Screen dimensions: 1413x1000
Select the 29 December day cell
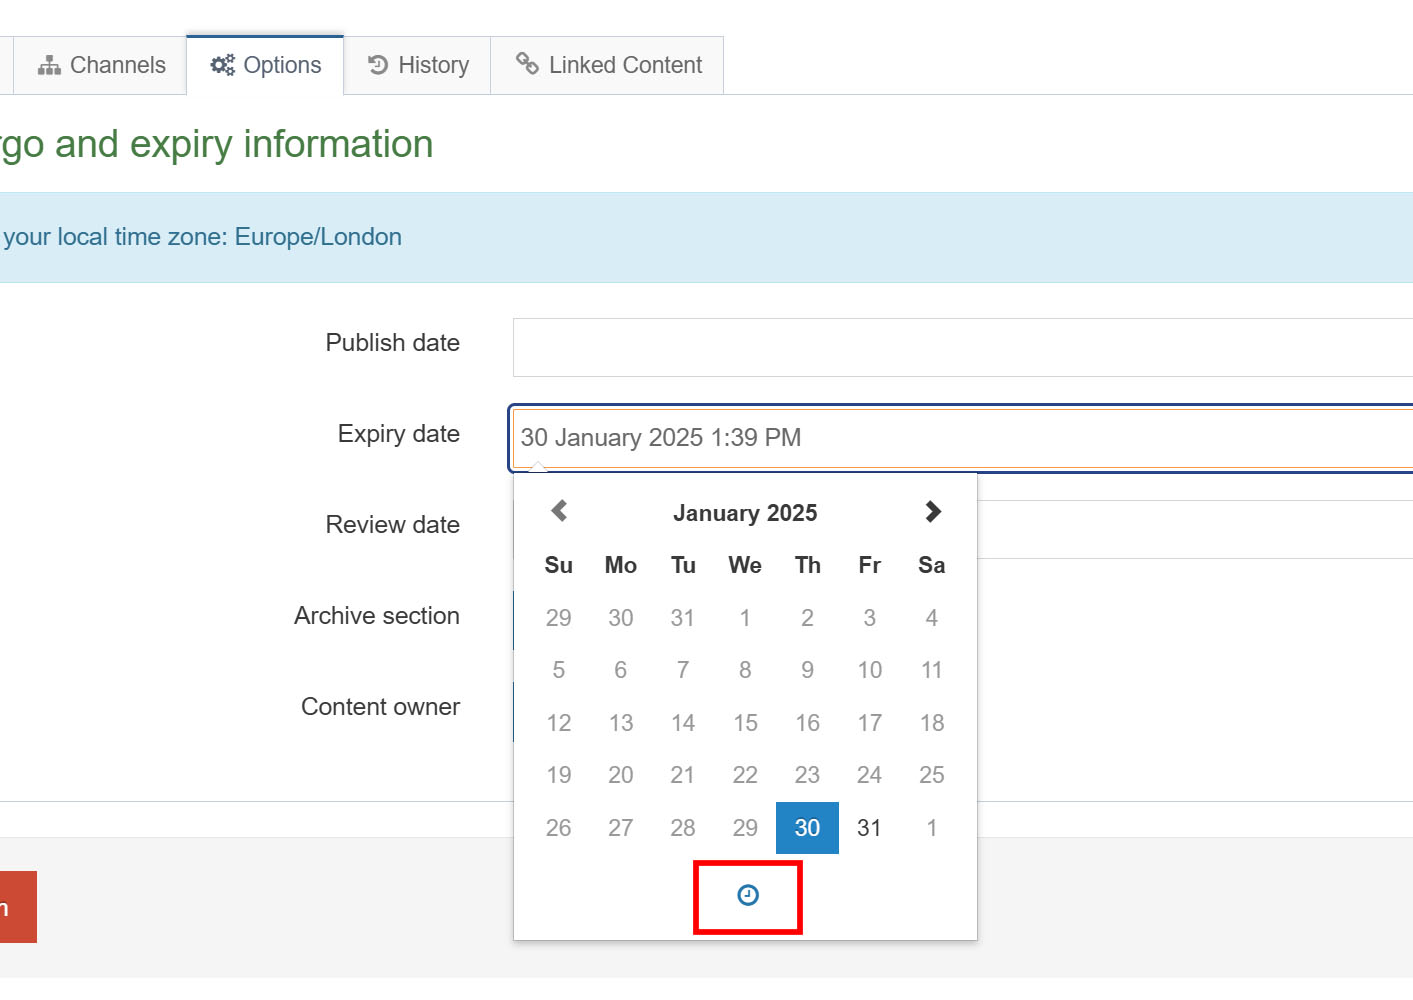(558, 618)
